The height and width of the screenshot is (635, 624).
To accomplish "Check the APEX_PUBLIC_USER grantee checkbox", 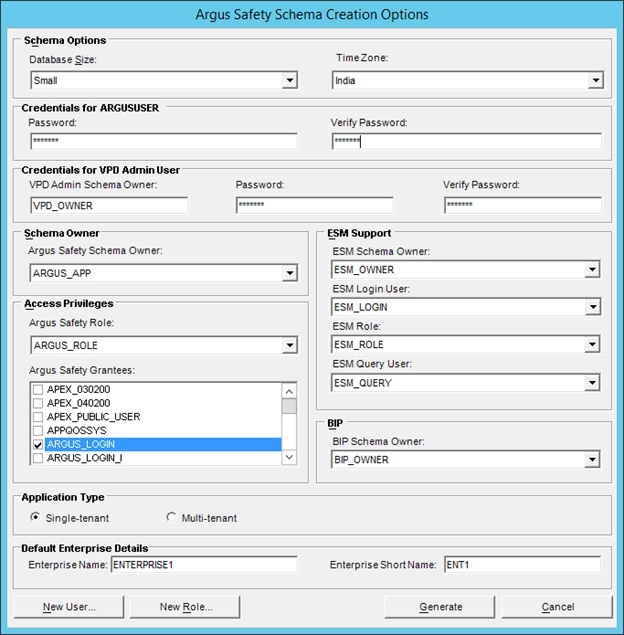I will (38, 417).
